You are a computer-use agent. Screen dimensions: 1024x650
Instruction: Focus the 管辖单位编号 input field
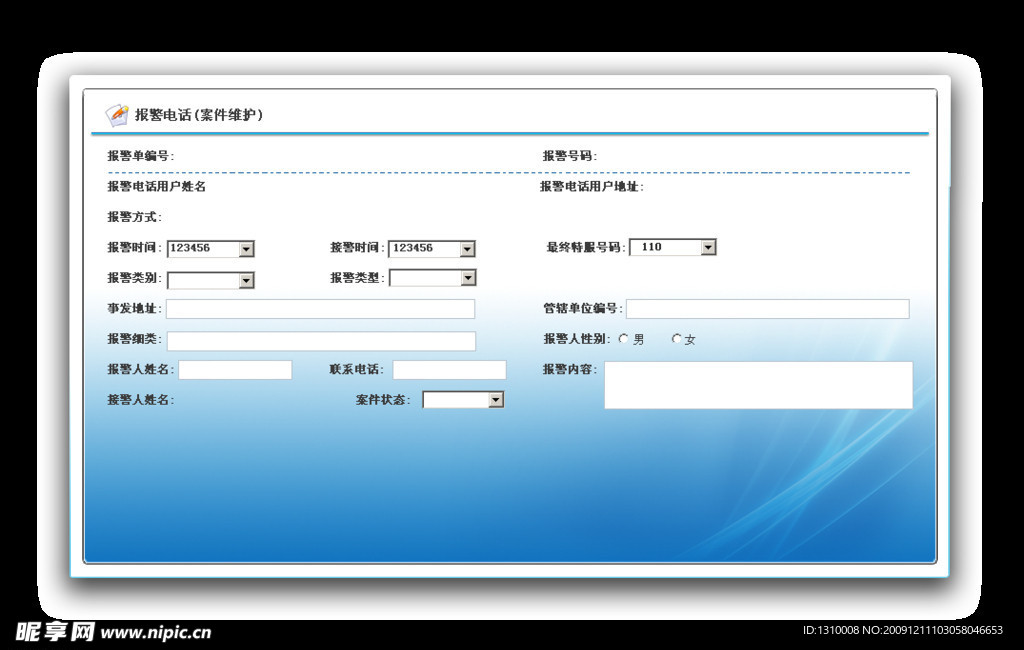767,309
